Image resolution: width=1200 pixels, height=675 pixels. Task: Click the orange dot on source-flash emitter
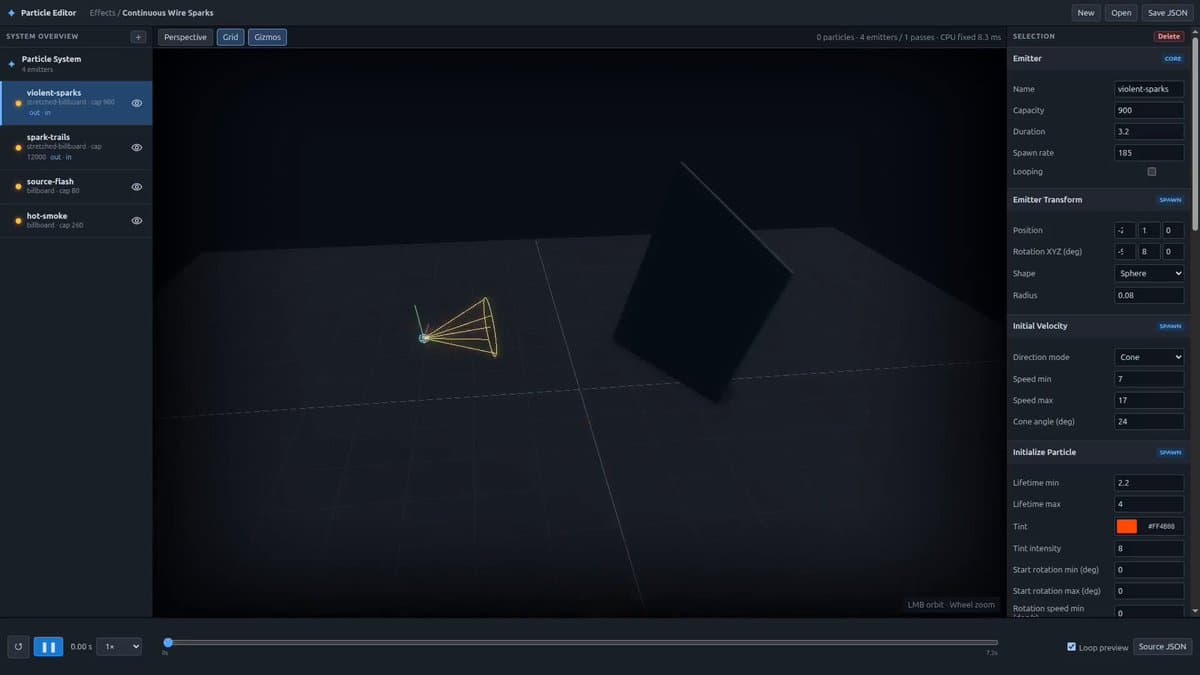[18, 186]
